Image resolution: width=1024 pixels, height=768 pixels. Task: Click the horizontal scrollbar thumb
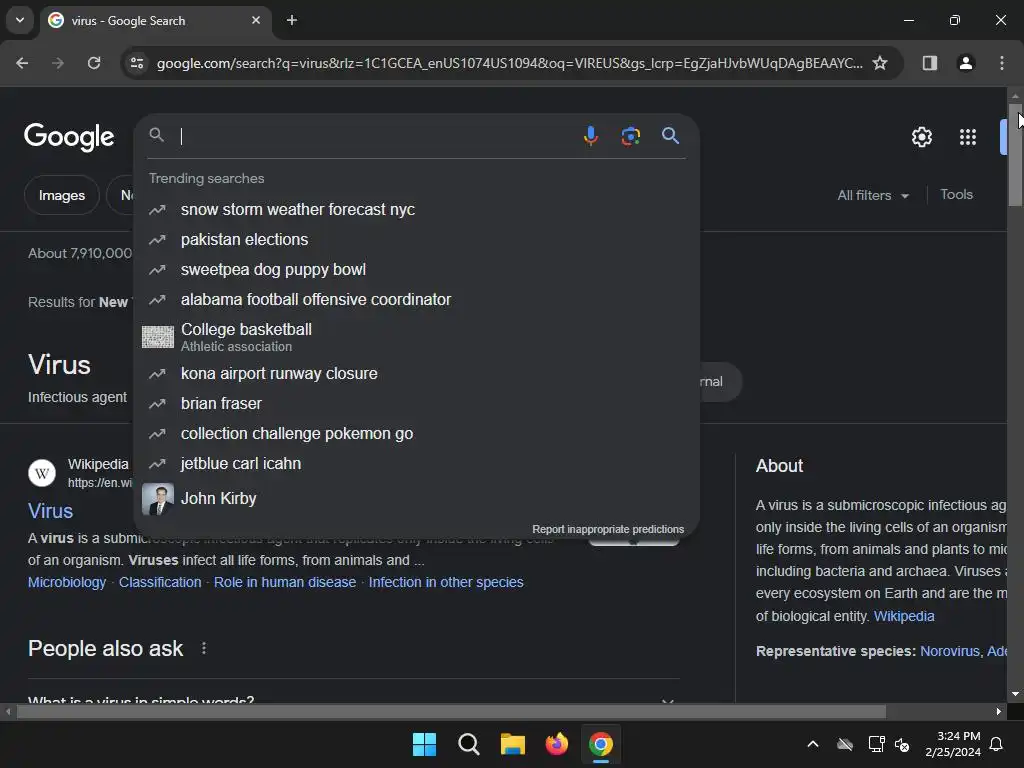pyautogui.click(x=451, y=712)
